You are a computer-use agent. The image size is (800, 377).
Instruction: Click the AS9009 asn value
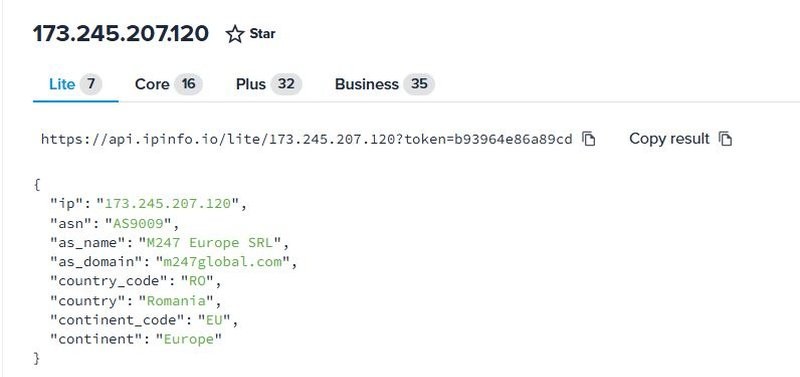(142, 223)
